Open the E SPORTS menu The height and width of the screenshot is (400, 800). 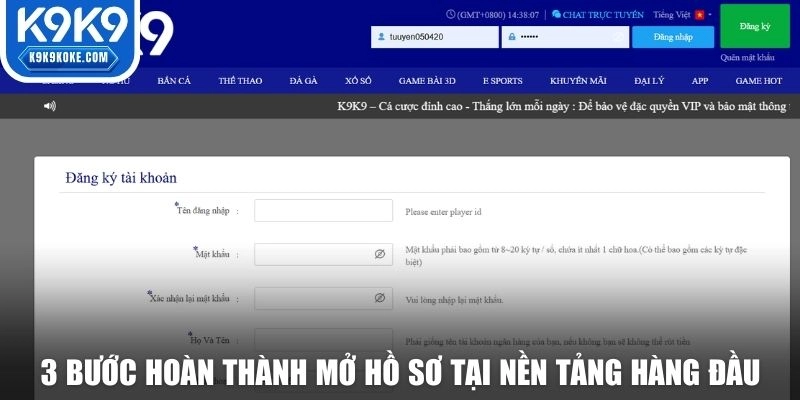503,81
